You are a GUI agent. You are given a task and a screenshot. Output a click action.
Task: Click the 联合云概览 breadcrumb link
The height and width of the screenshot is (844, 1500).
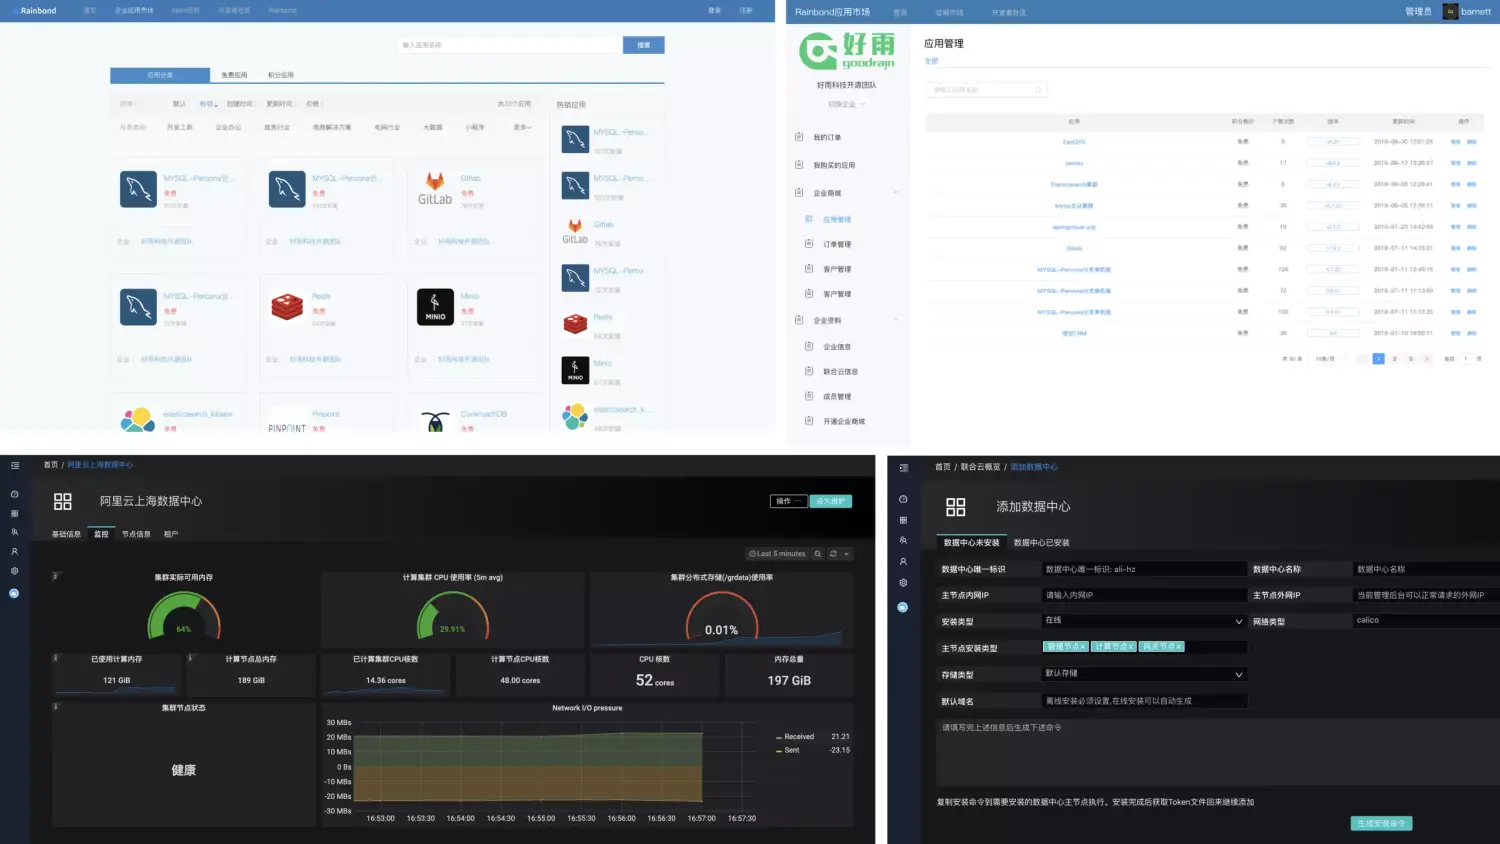[980, 467]
